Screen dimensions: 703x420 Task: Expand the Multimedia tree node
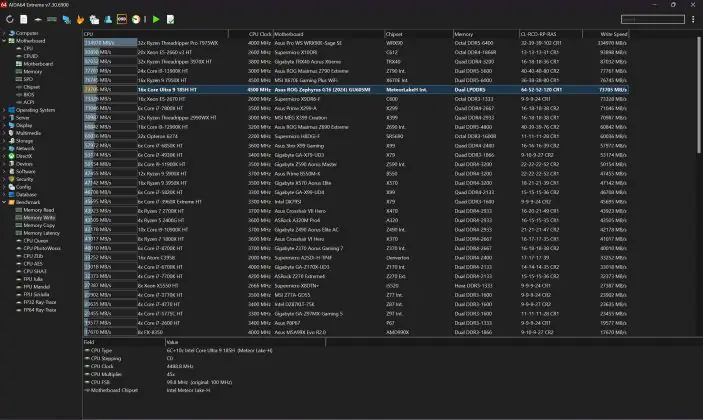coord(4,133)
